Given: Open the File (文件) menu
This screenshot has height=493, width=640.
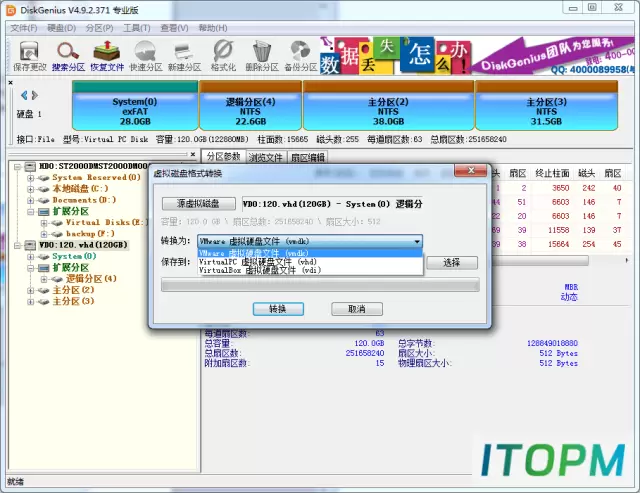Looking at the screenshot, I should (x=24, y=28).
